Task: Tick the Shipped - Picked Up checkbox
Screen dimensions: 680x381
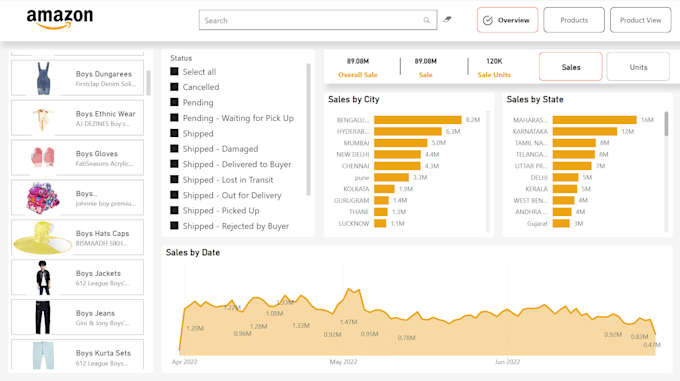Action: pos(174,210)
